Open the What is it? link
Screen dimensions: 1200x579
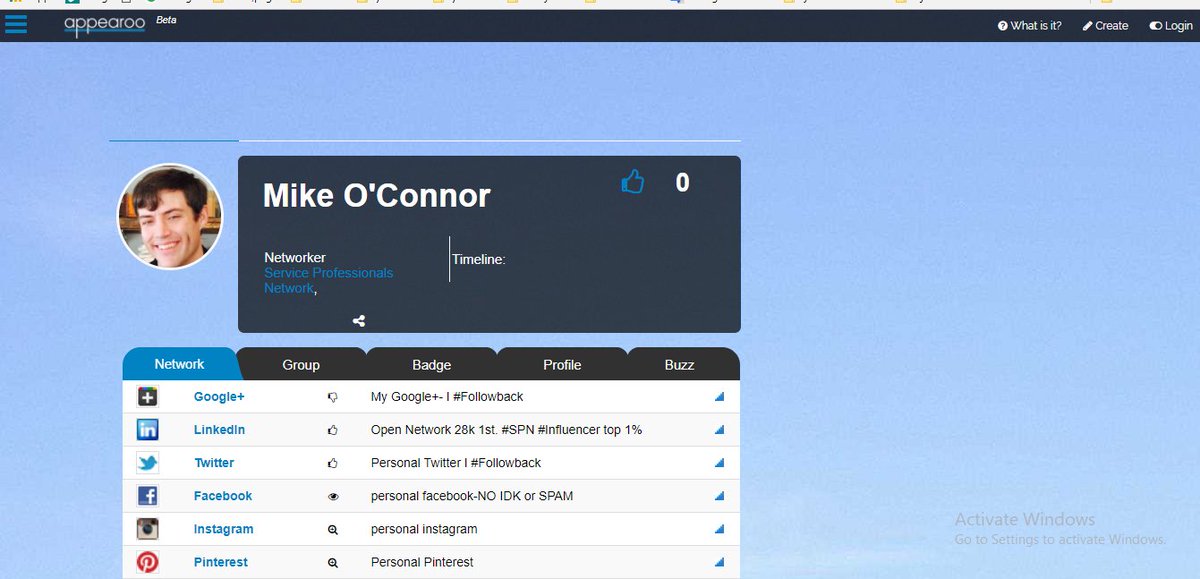pos(1029,26)
